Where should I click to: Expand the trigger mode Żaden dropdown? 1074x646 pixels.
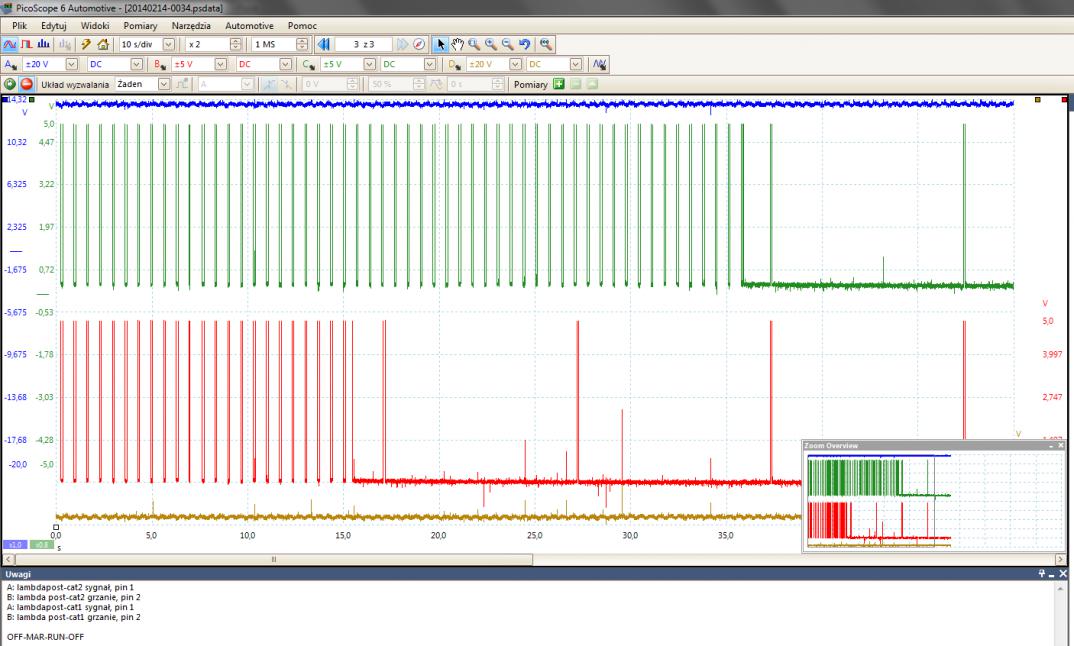tap(165, 85)
